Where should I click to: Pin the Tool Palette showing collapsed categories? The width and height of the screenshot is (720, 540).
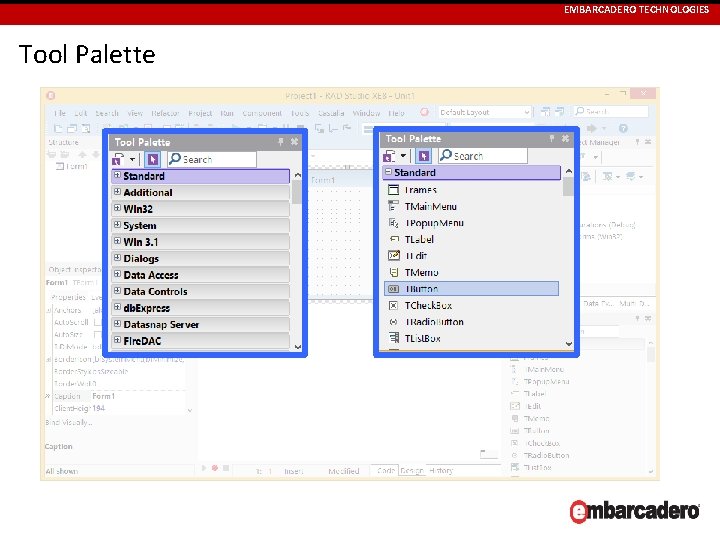(281, 142)
